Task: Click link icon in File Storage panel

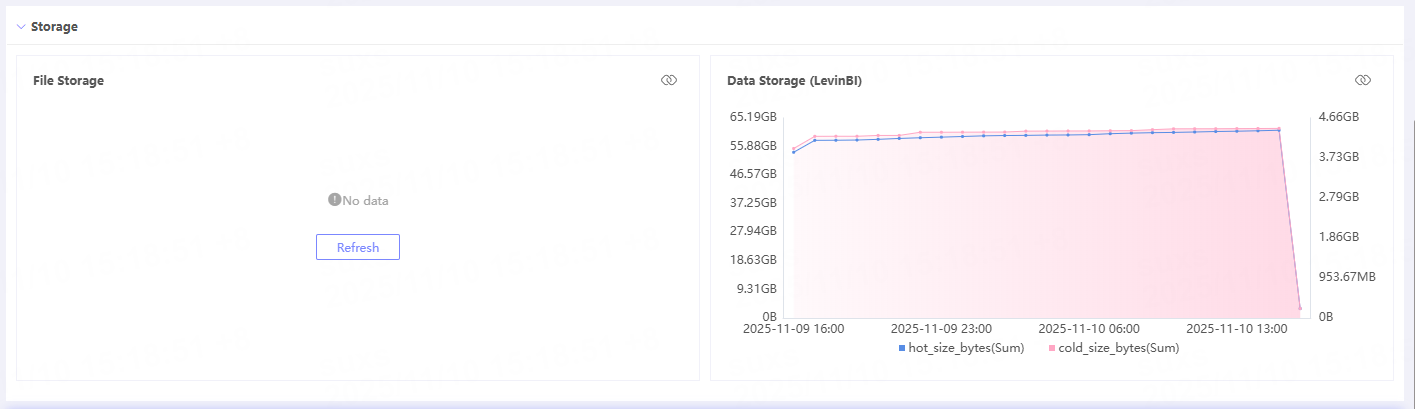Action: coord(669,80)
